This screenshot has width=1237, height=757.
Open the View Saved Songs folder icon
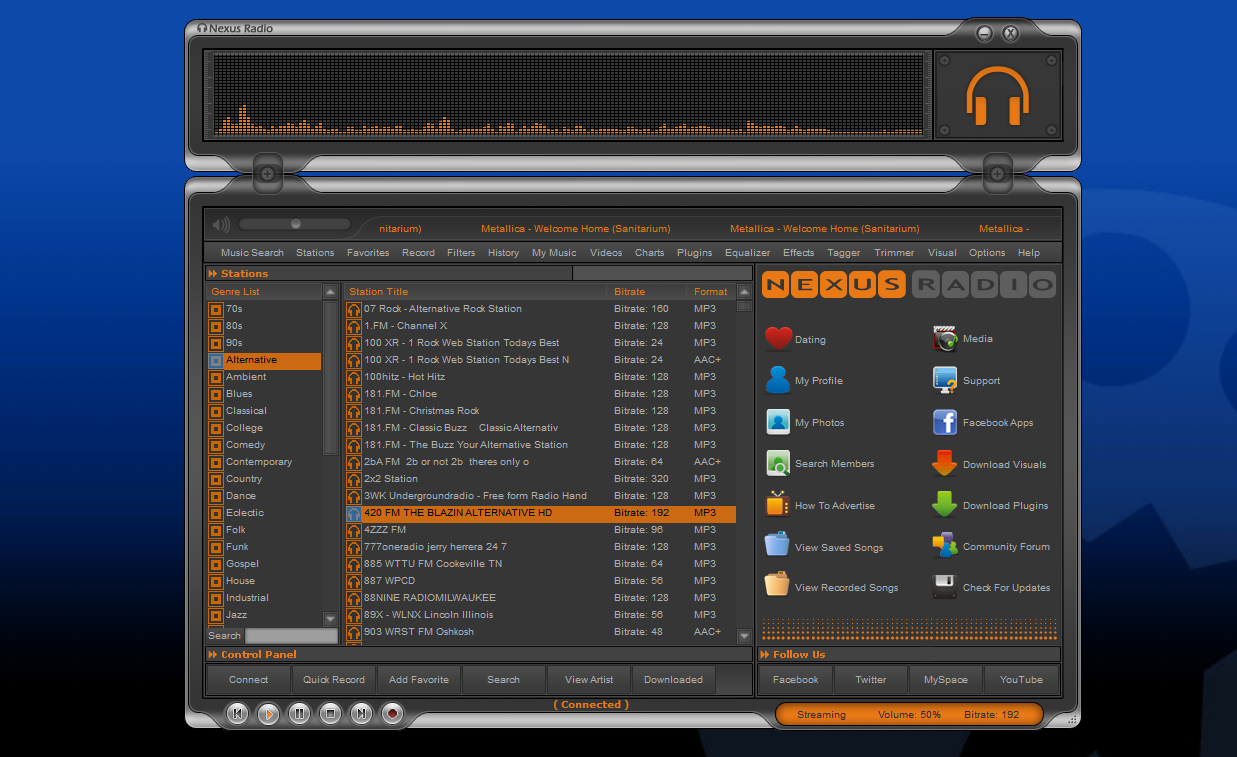[778, 546]
